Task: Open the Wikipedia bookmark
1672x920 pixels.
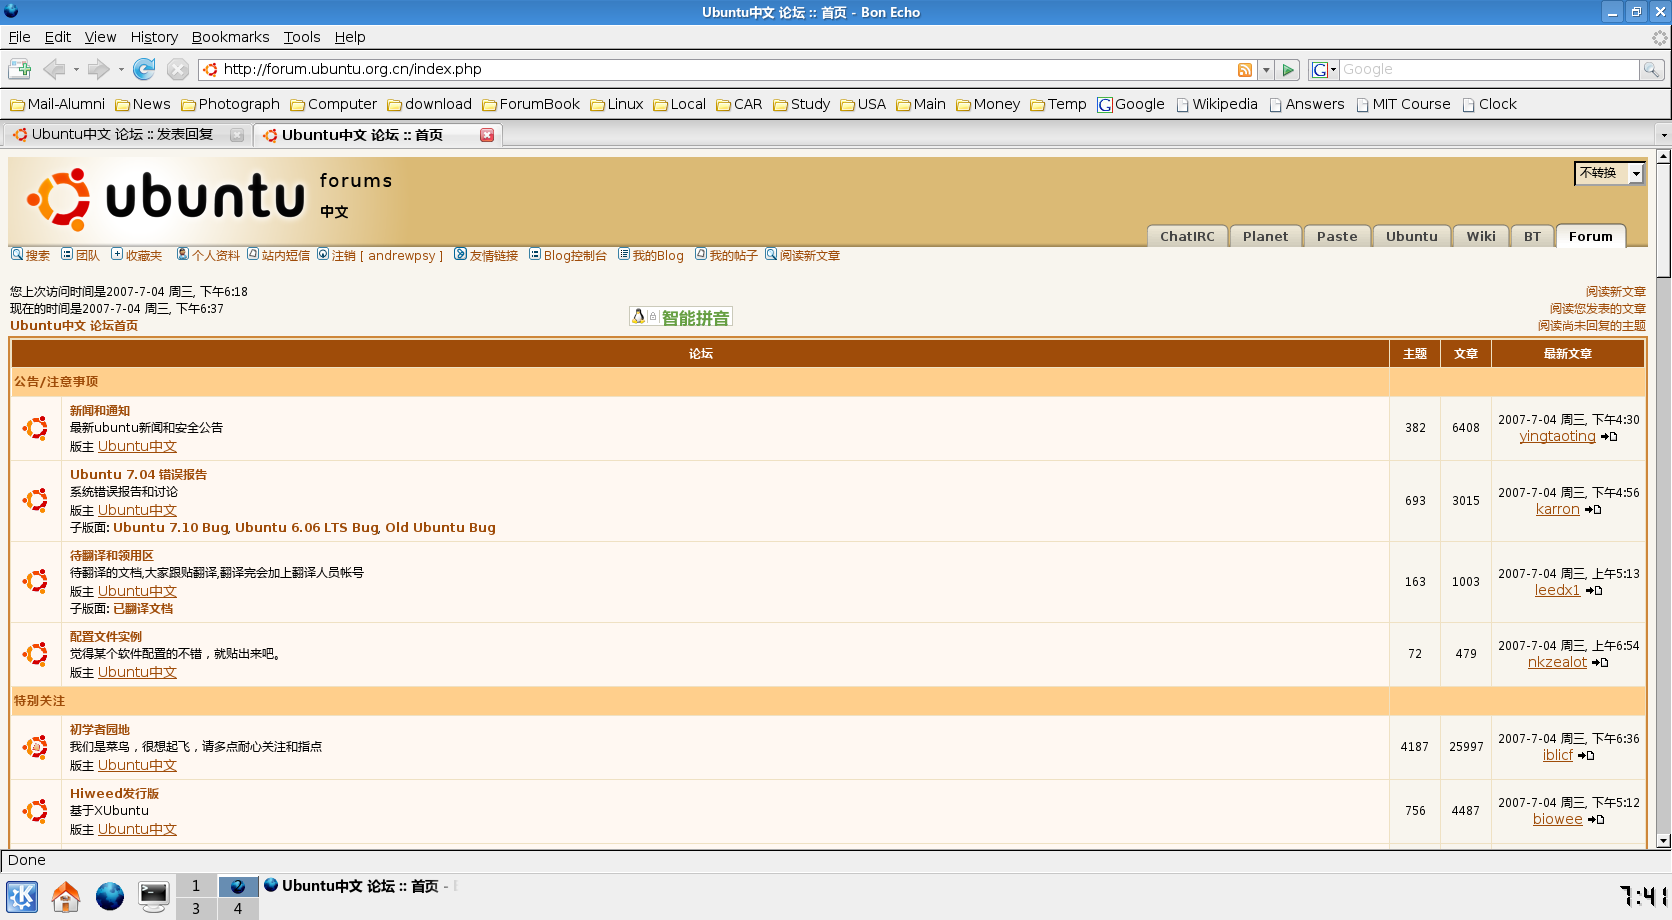Action: 1217,104
